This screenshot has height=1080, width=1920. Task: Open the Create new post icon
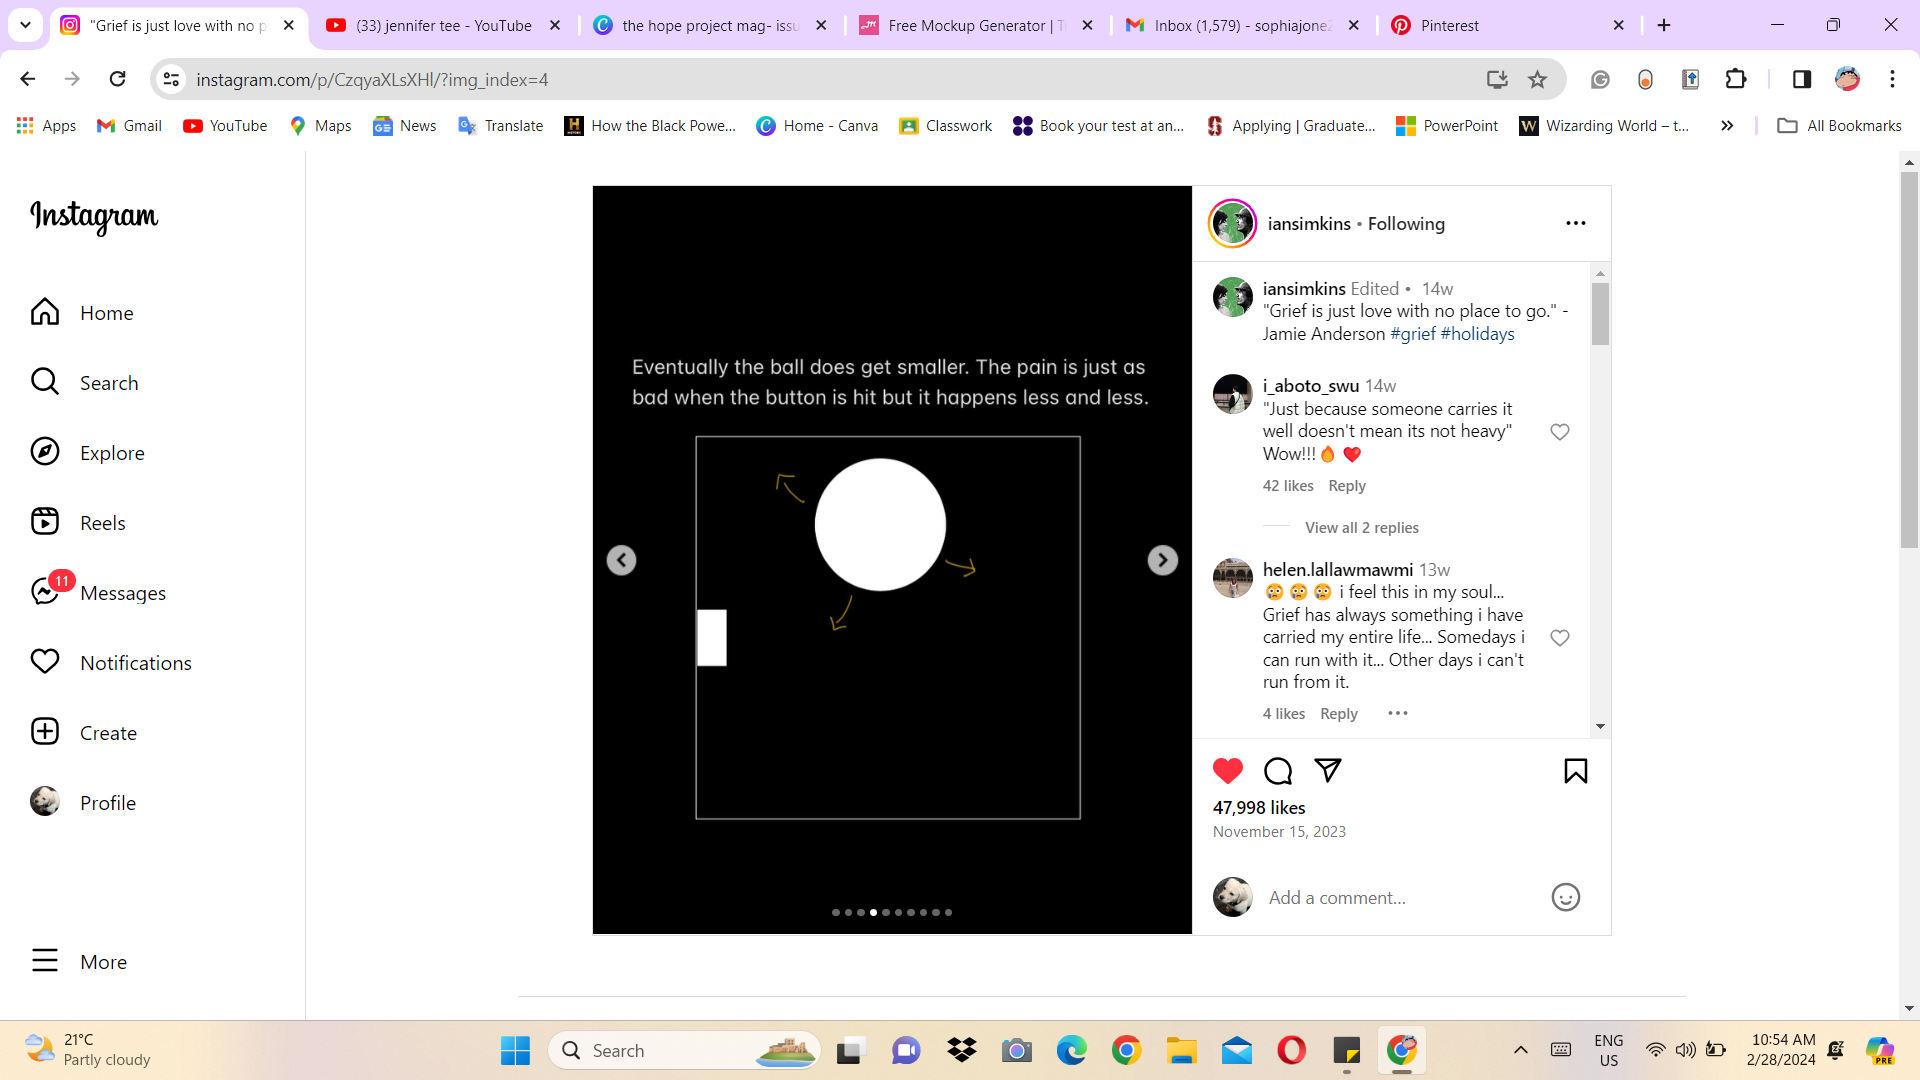45,732
